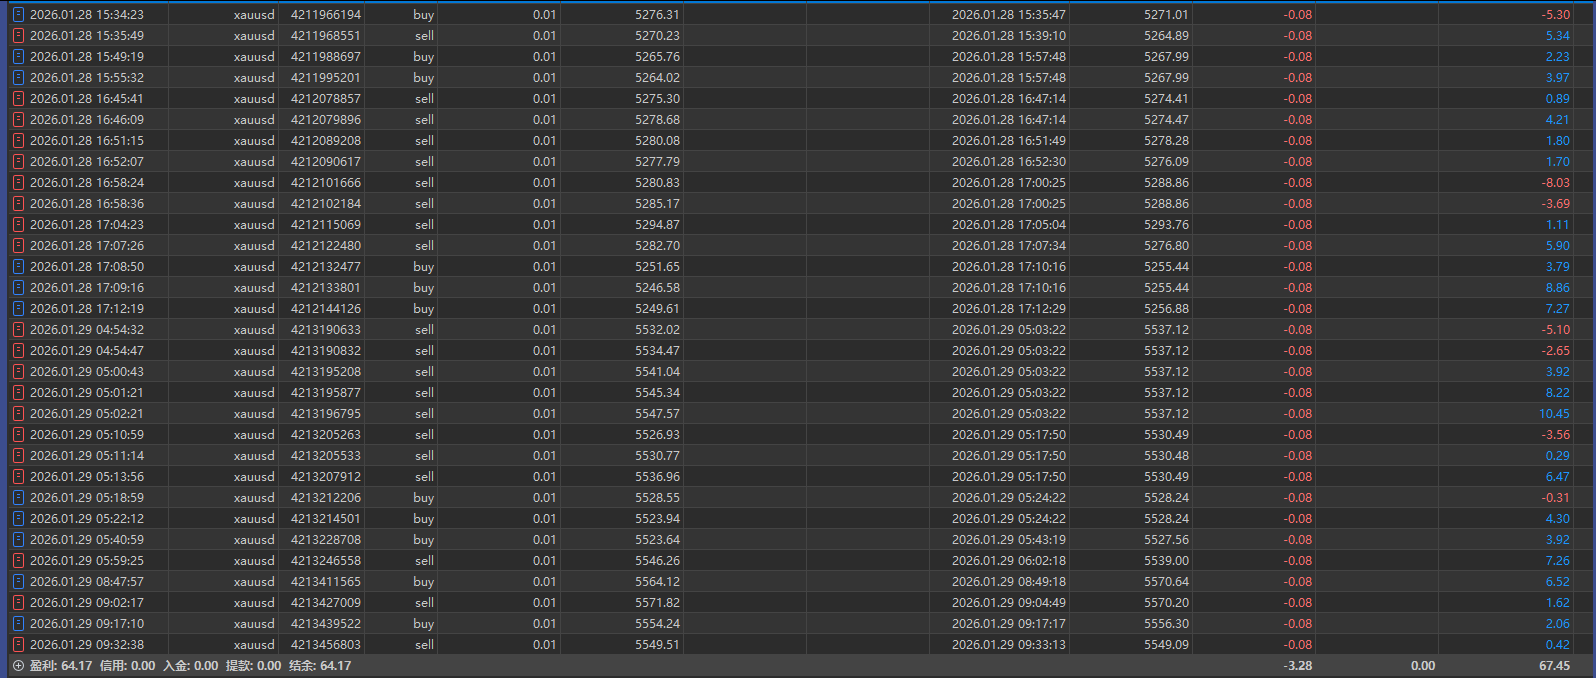Viewport: 1596px width, 678px height.
Task: Select the icon beside 2026.01.28 16:58:36
Action: tap(18, 204)
